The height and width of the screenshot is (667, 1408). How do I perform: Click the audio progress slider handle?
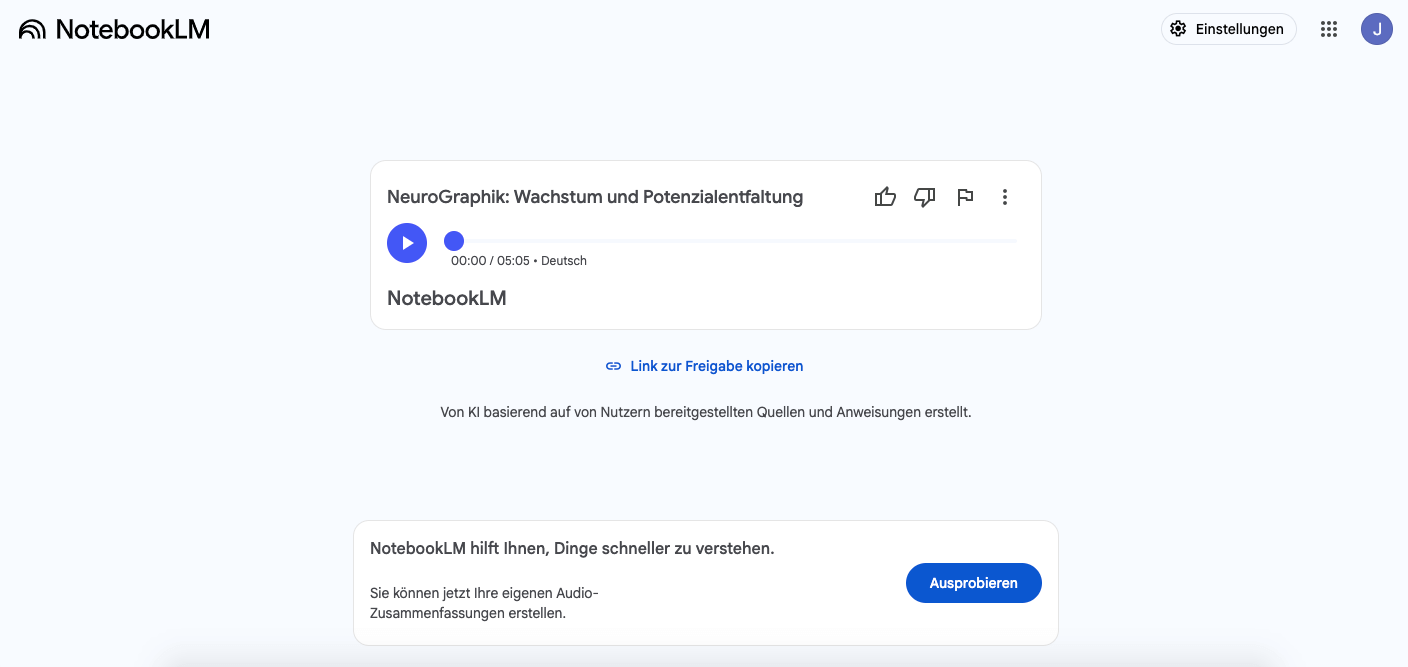[x=454, y=241]
